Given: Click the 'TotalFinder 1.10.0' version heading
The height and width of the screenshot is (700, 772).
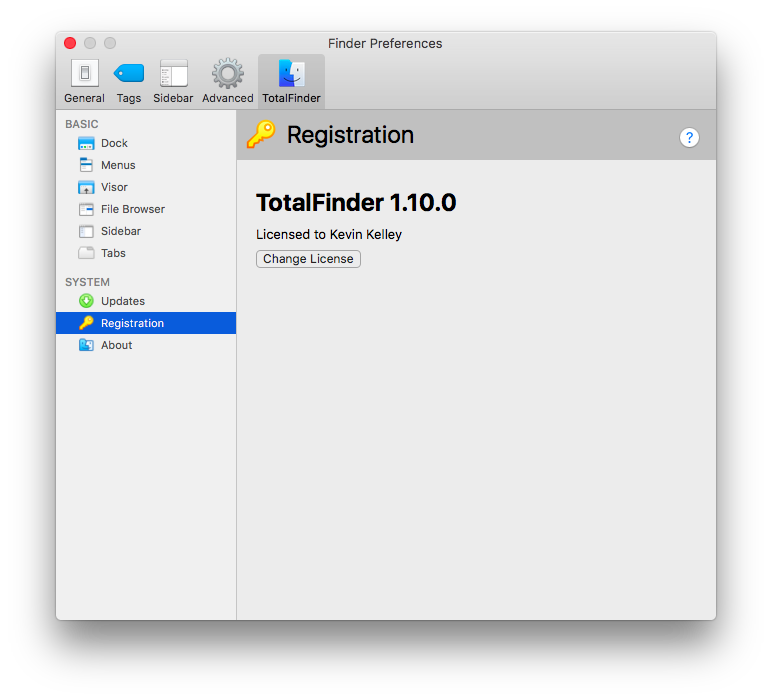Looking at the screenshot, I should (356, 202).
